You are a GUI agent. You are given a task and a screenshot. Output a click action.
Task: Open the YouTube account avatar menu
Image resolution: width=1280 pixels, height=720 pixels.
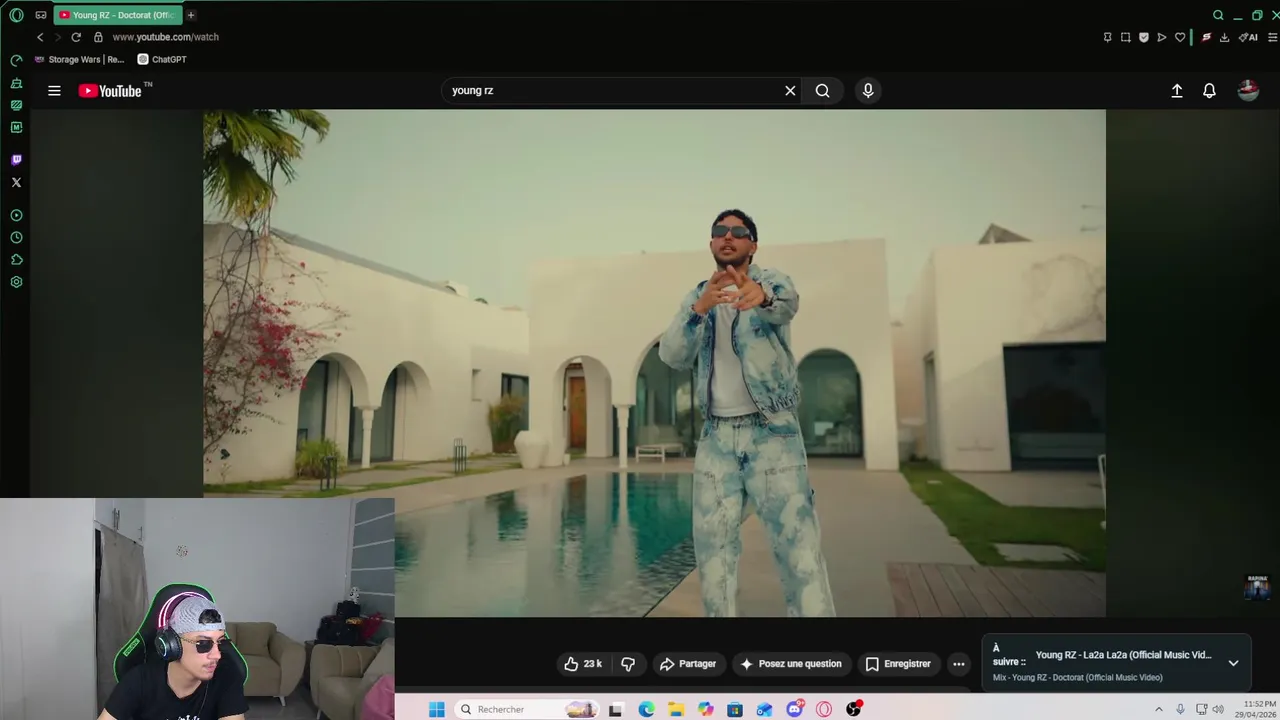[1248, 91]
